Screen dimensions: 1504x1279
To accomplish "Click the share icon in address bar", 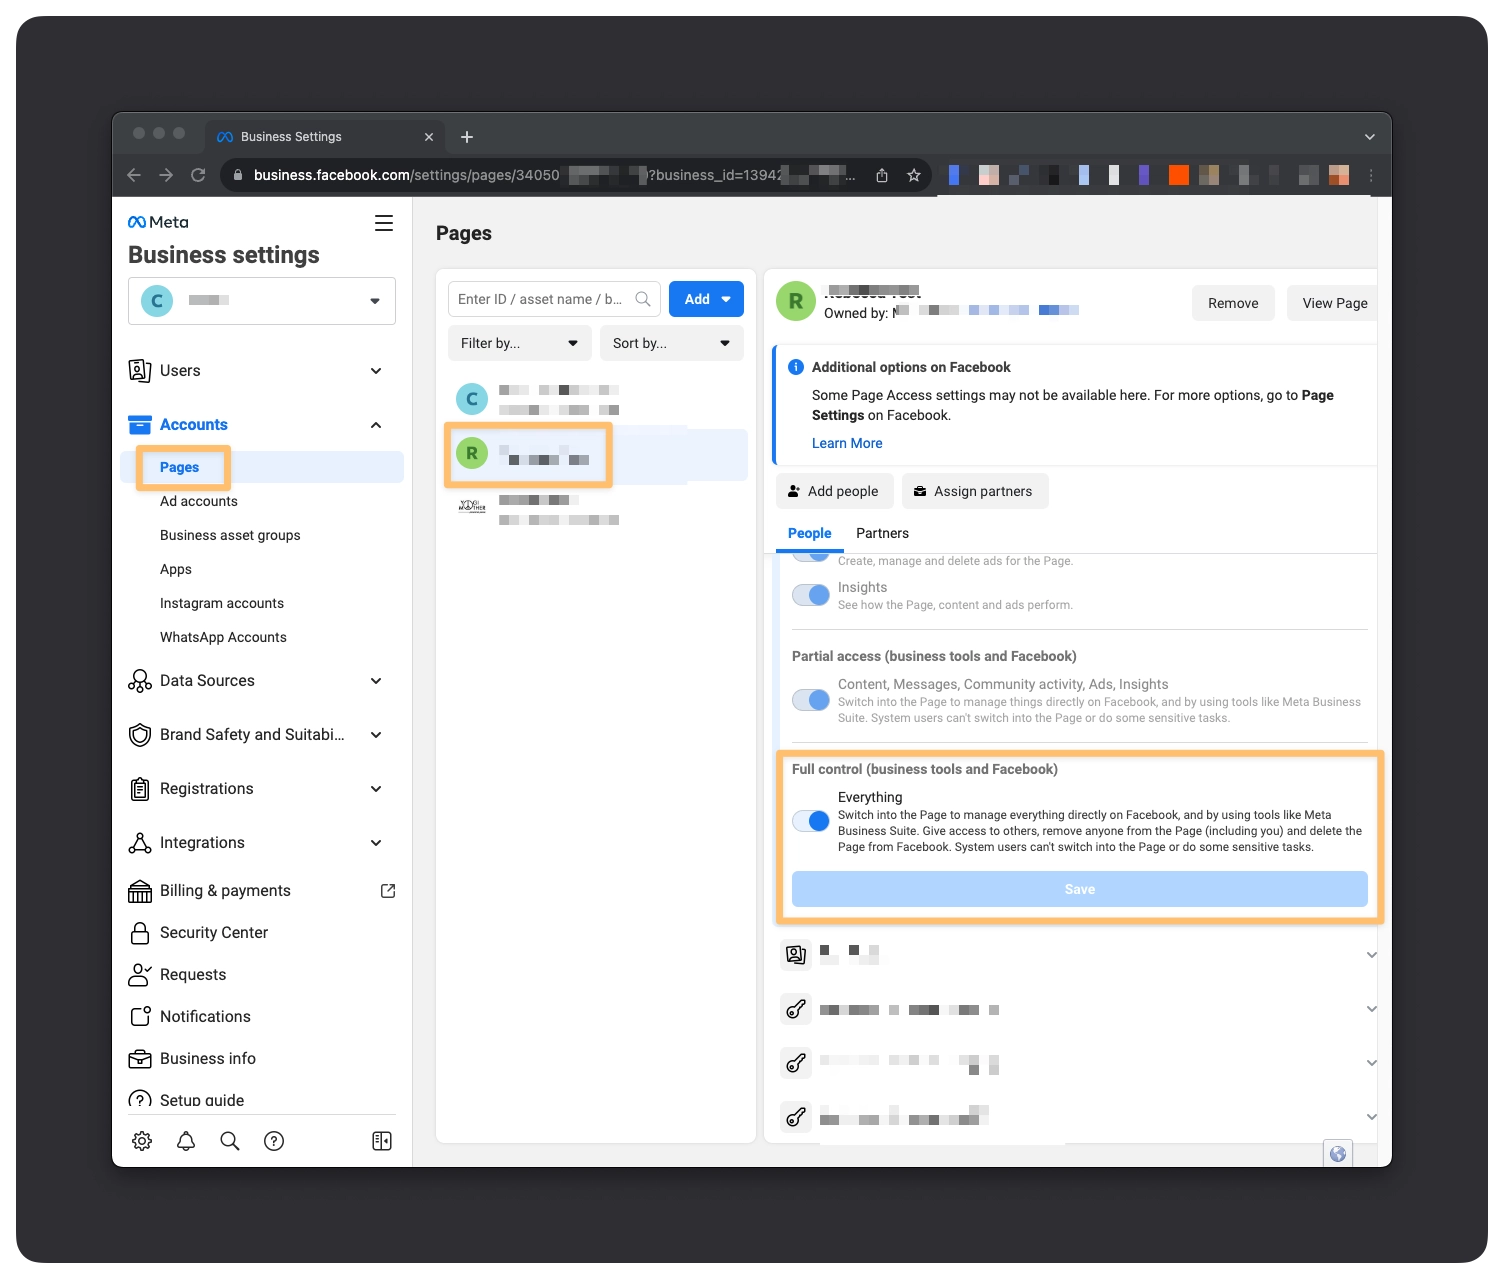I will coord(882,175).
